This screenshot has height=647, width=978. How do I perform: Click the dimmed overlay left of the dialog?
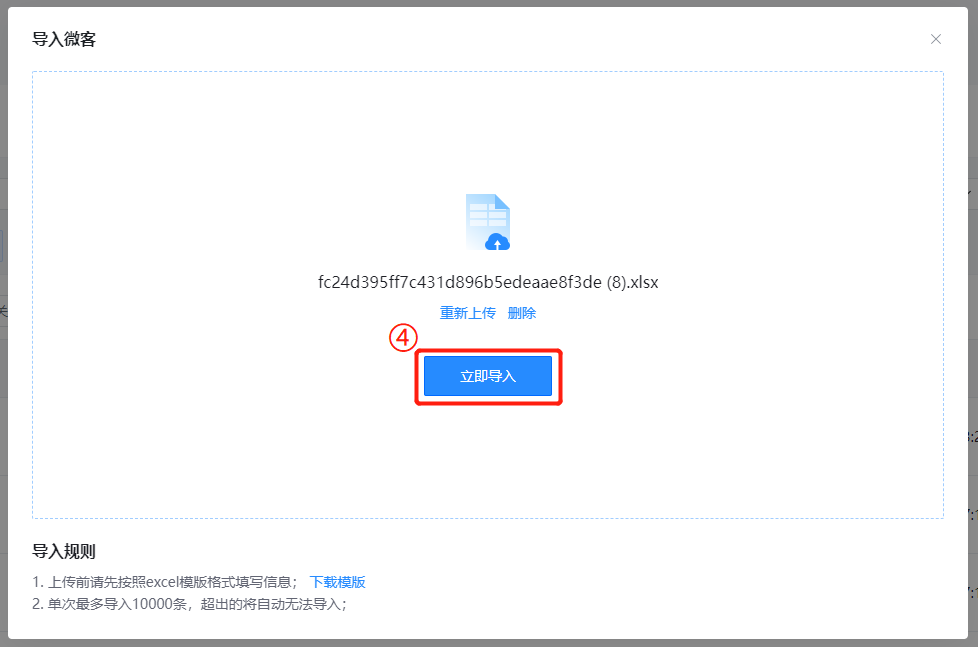pos(4,374)
